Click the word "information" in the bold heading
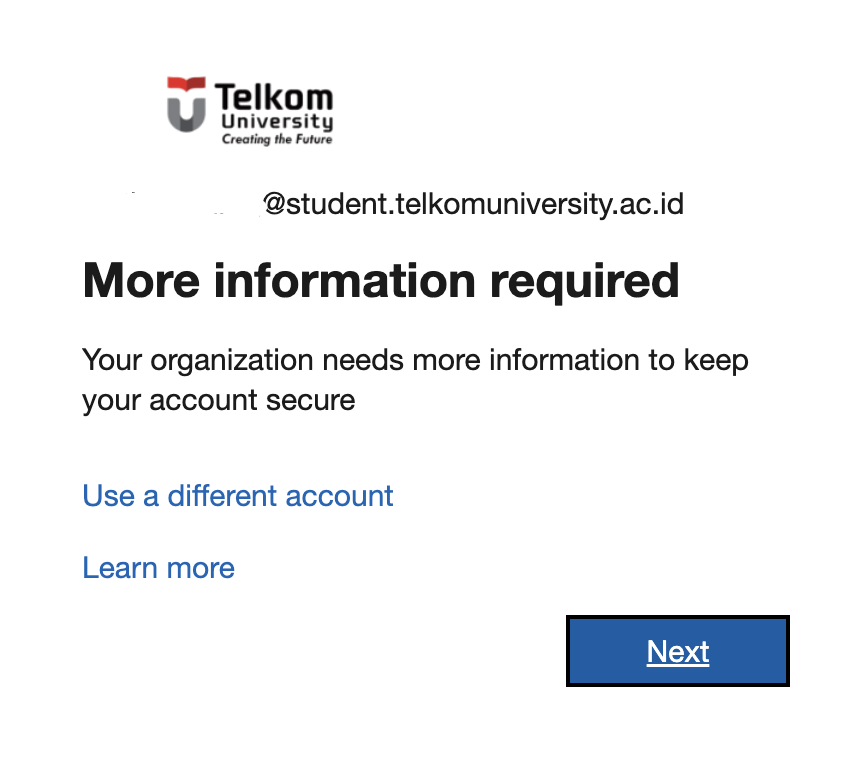Viewport: 856px width, 760px height. point(345,281)
